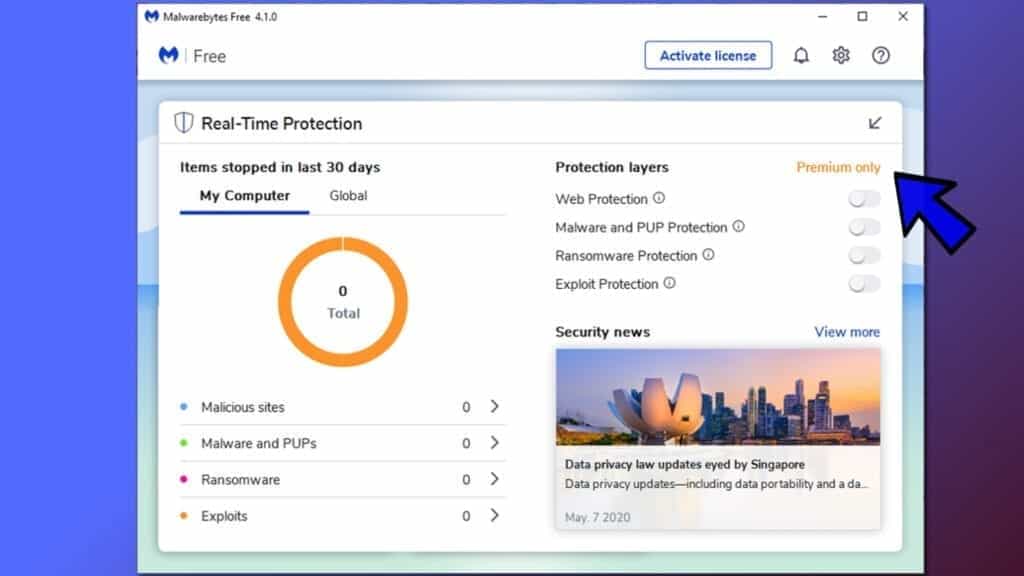Click the Ransomware row label
Screen dimensions: 1024x576
pos(240,480)
